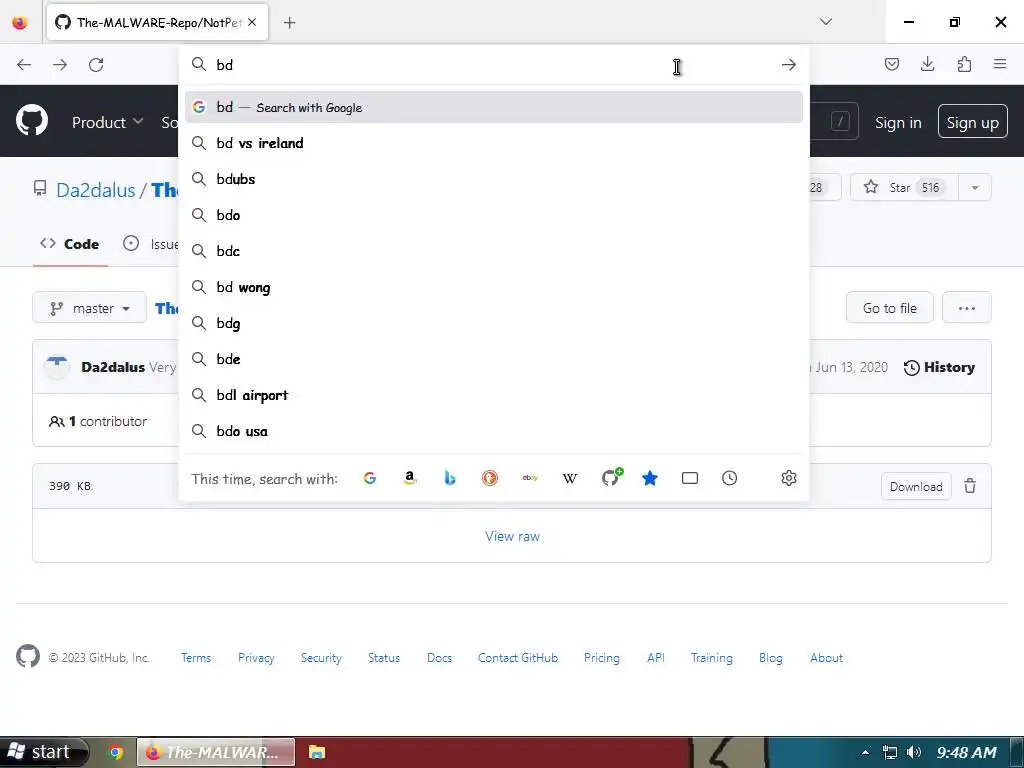Open the three-dot more options menu
1024x768 pixels.
[967, 308]
